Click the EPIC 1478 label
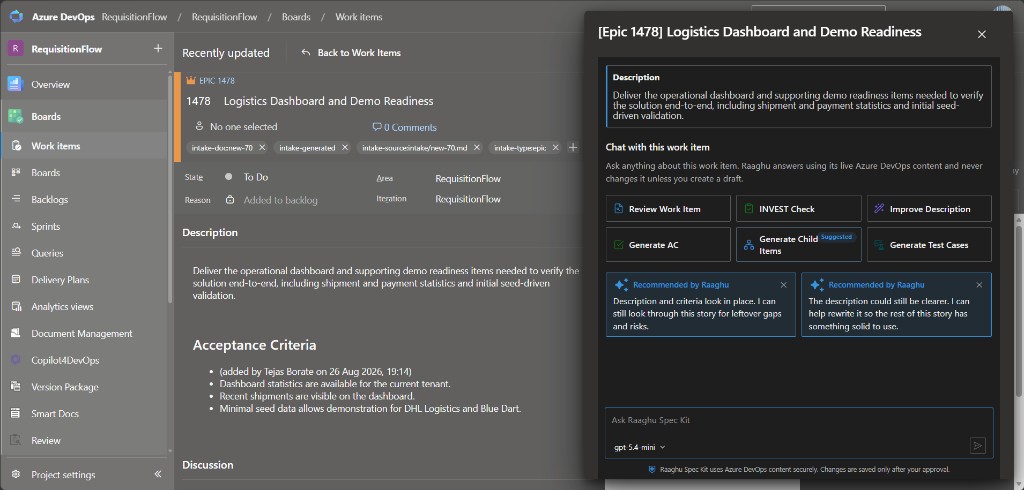This screenshot has width=1024, height=490. tap(216, 81)
